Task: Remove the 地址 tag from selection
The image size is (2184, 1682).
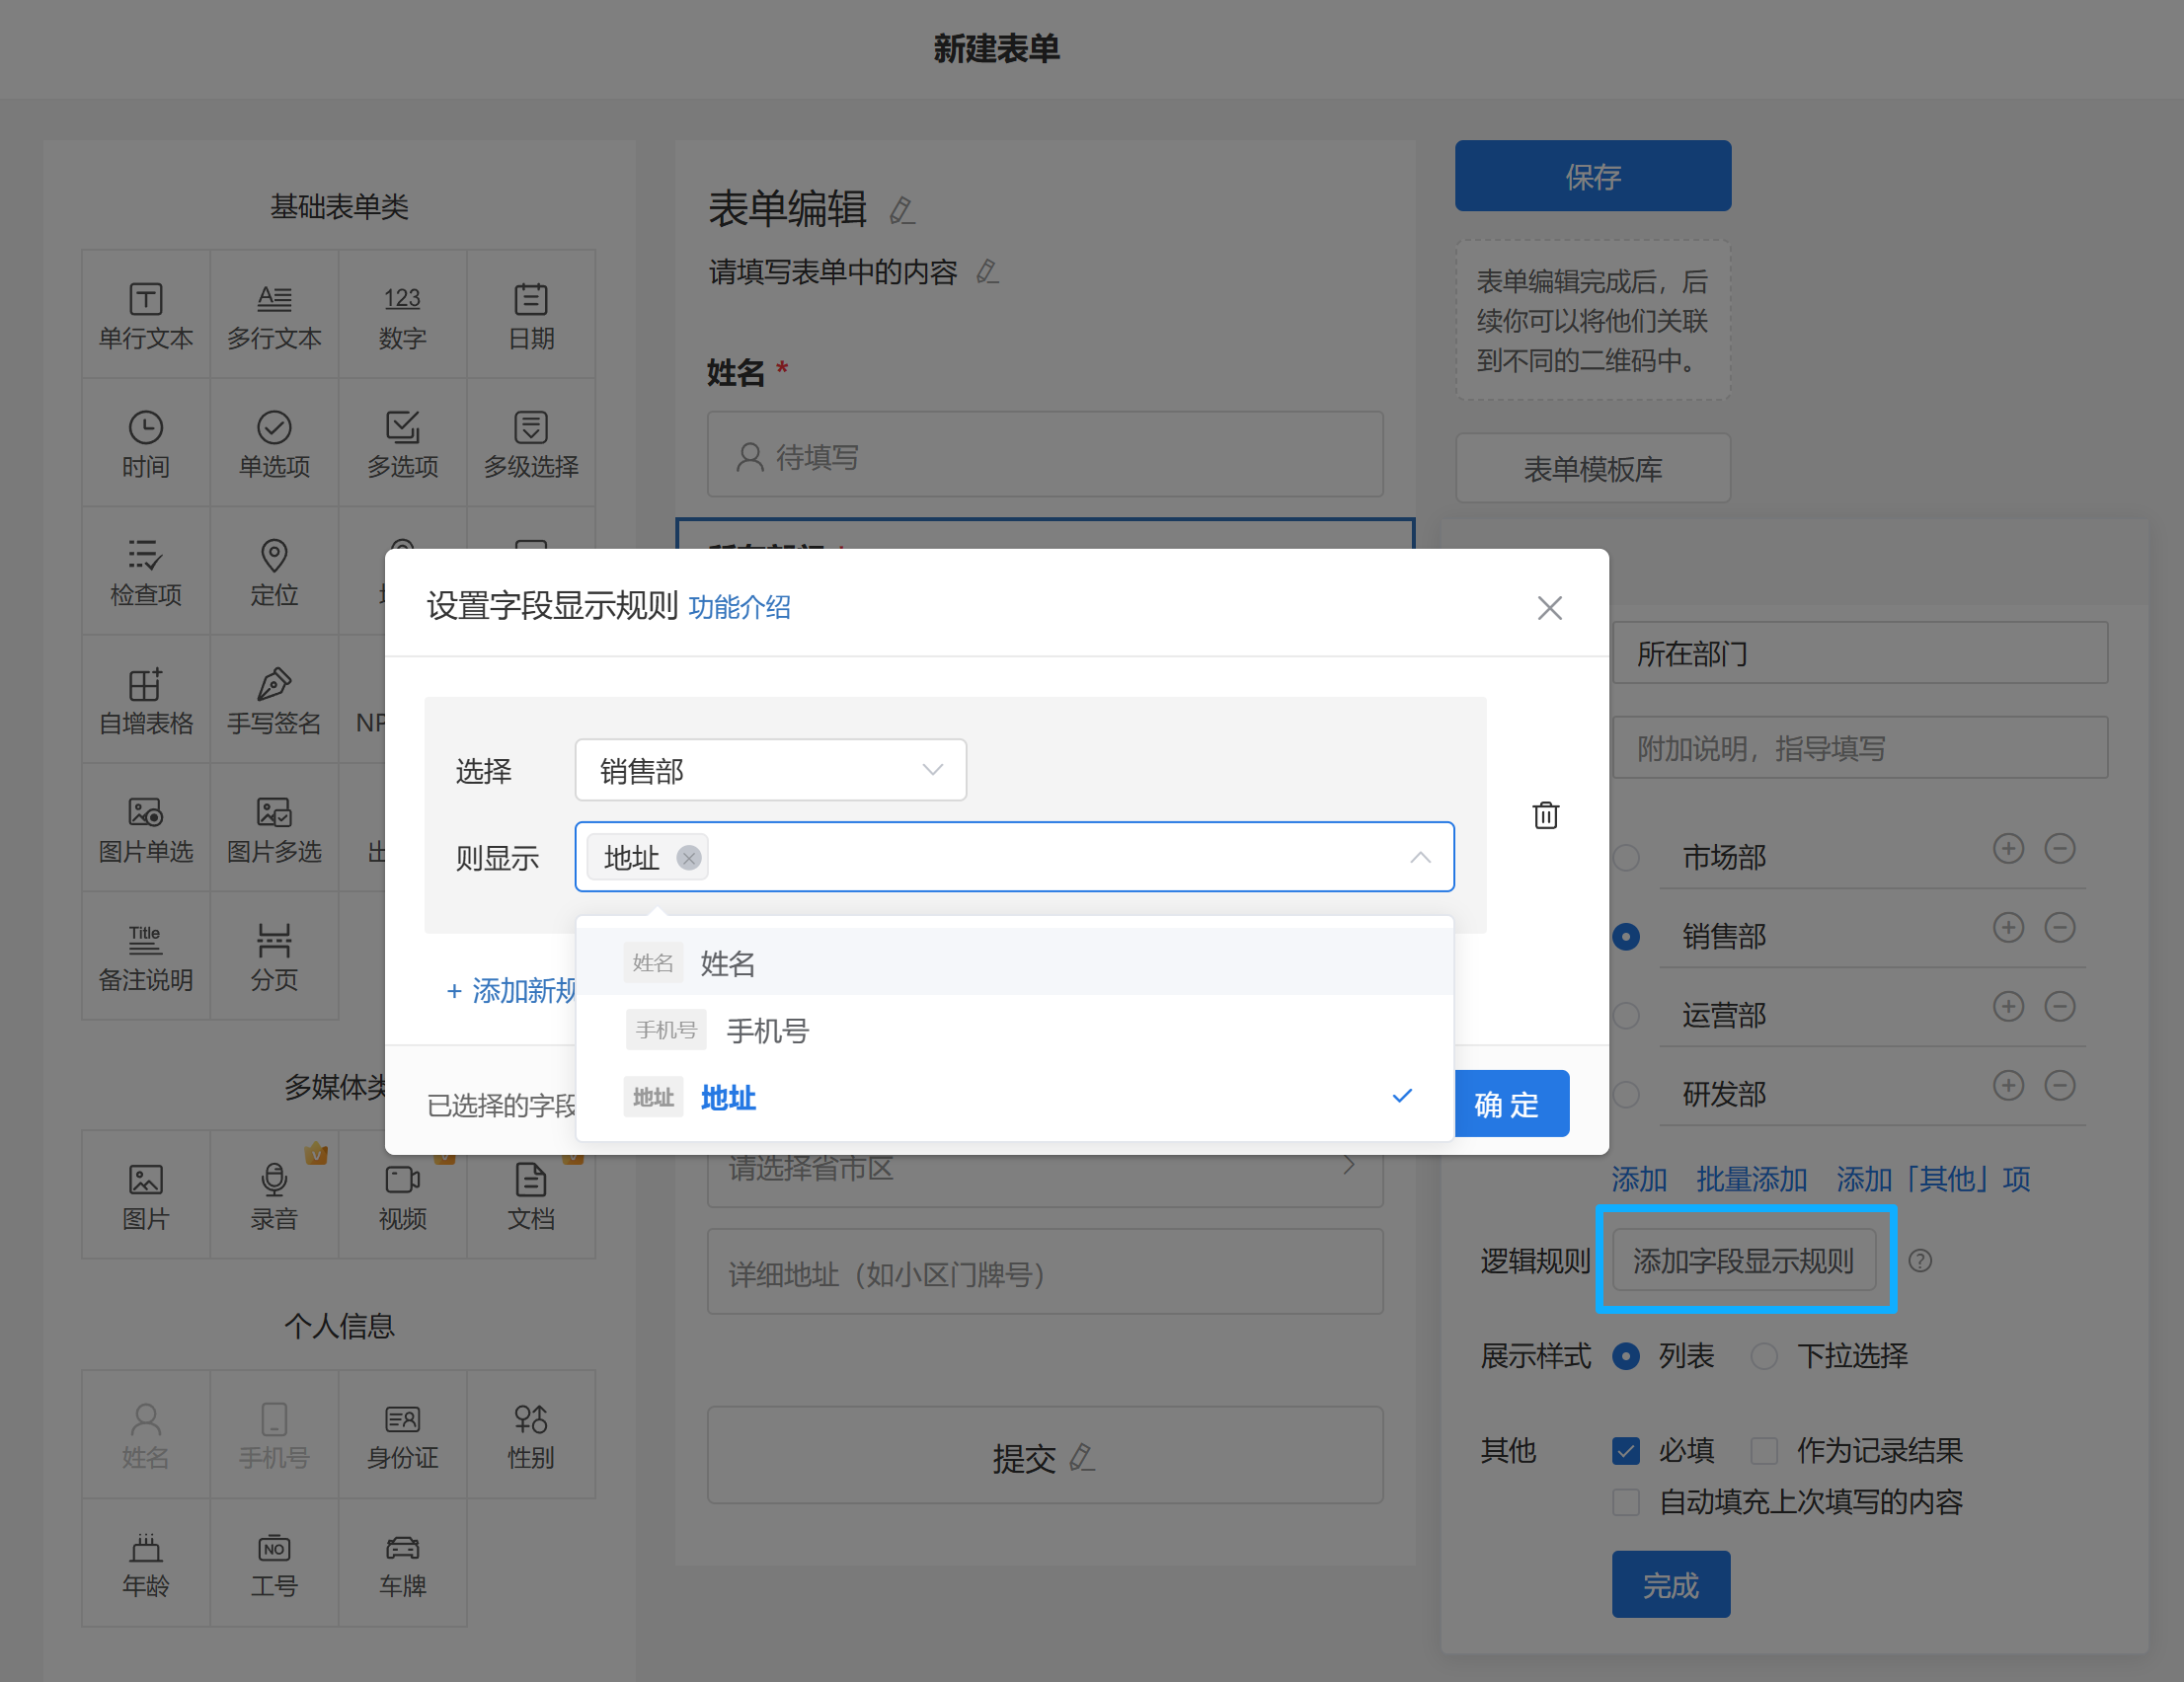Action: (688, 857)
